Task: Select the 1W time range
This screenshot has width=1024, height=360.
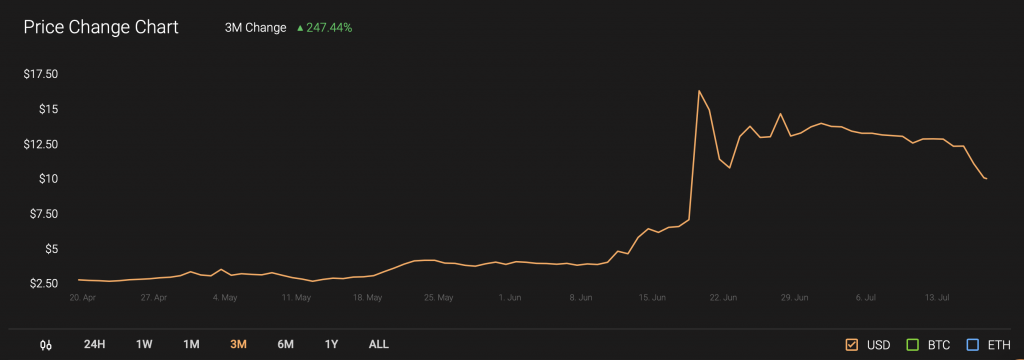Action: pyautogui.click(x=144, y=344)
